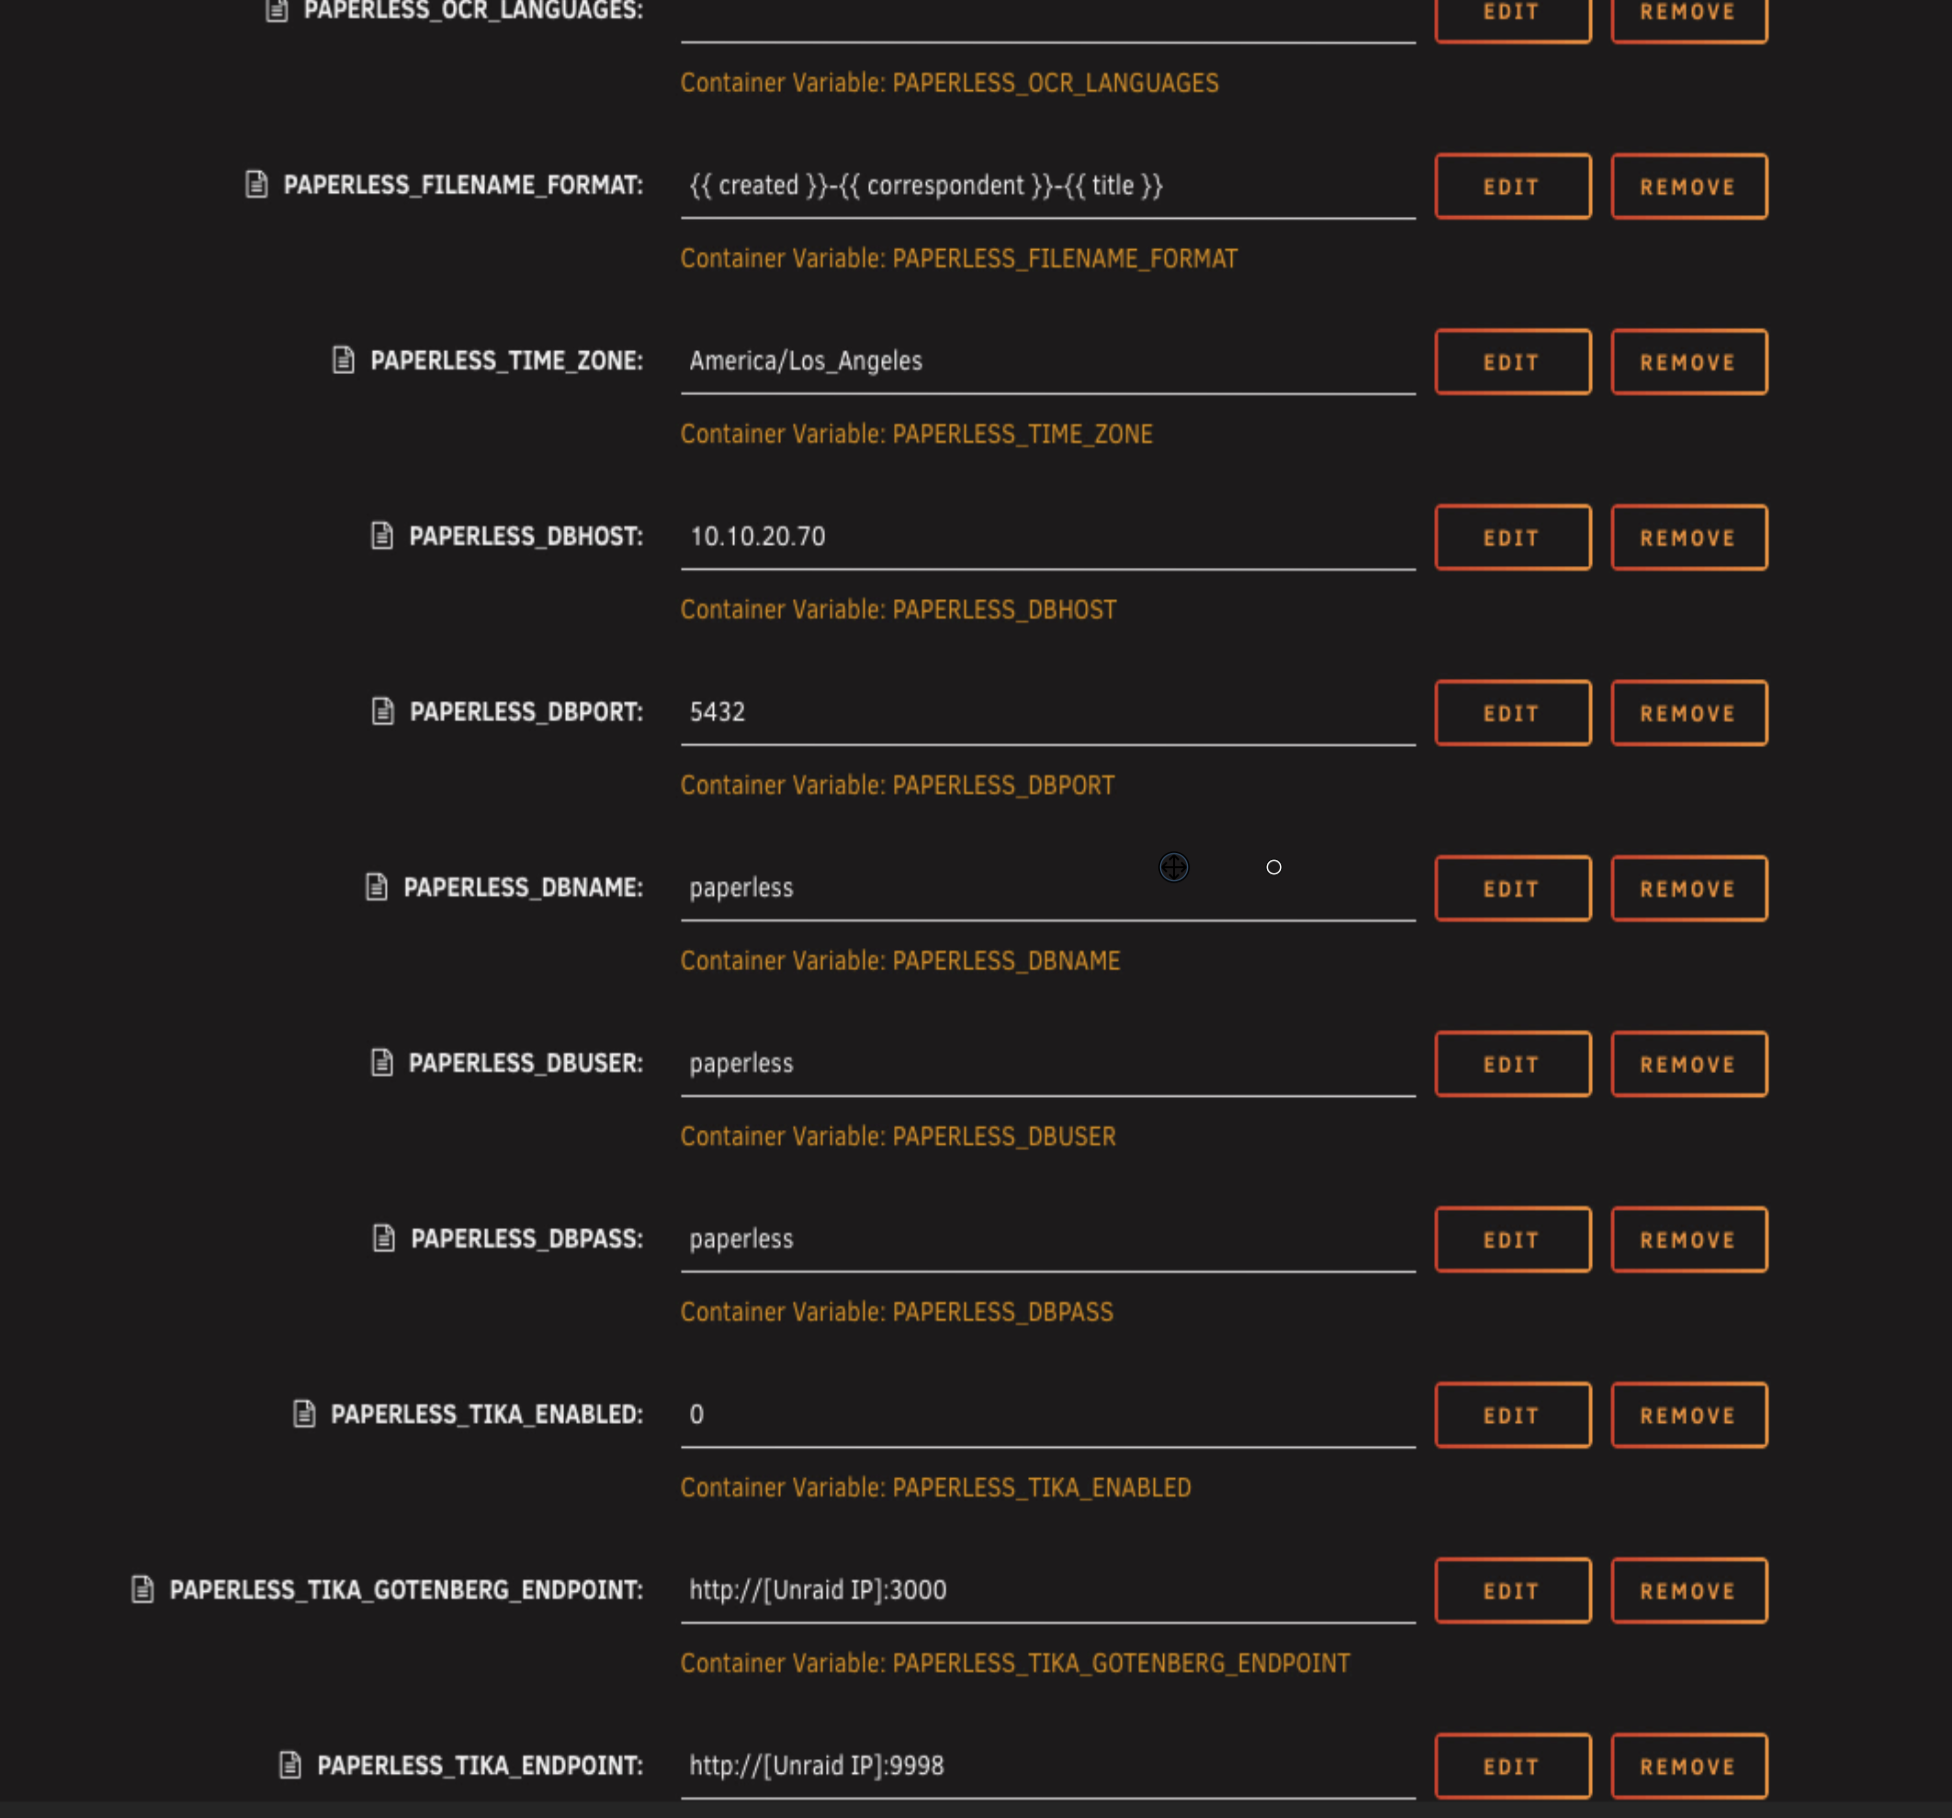Remove the PAPERLESS_TIME_ZONE variable

(1688, 362)
